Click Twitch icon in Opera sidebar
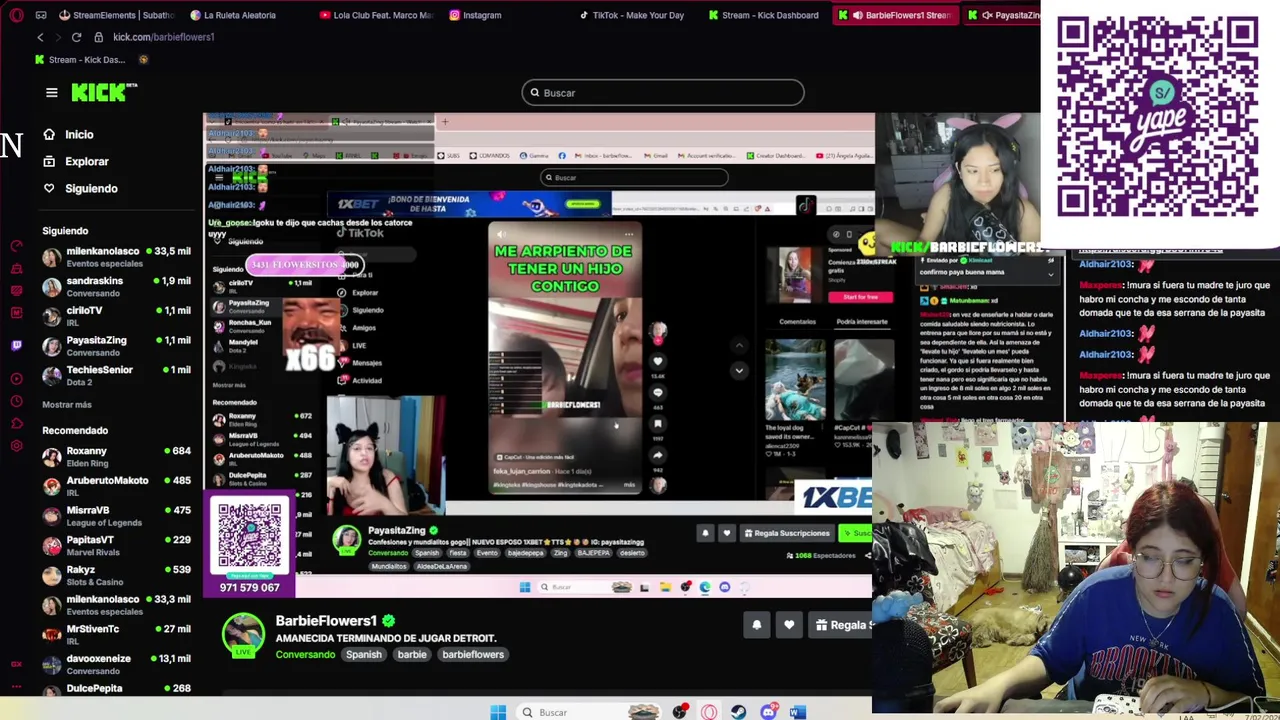Viewport: 1280px width, 720px height. [x=16, y=345]
